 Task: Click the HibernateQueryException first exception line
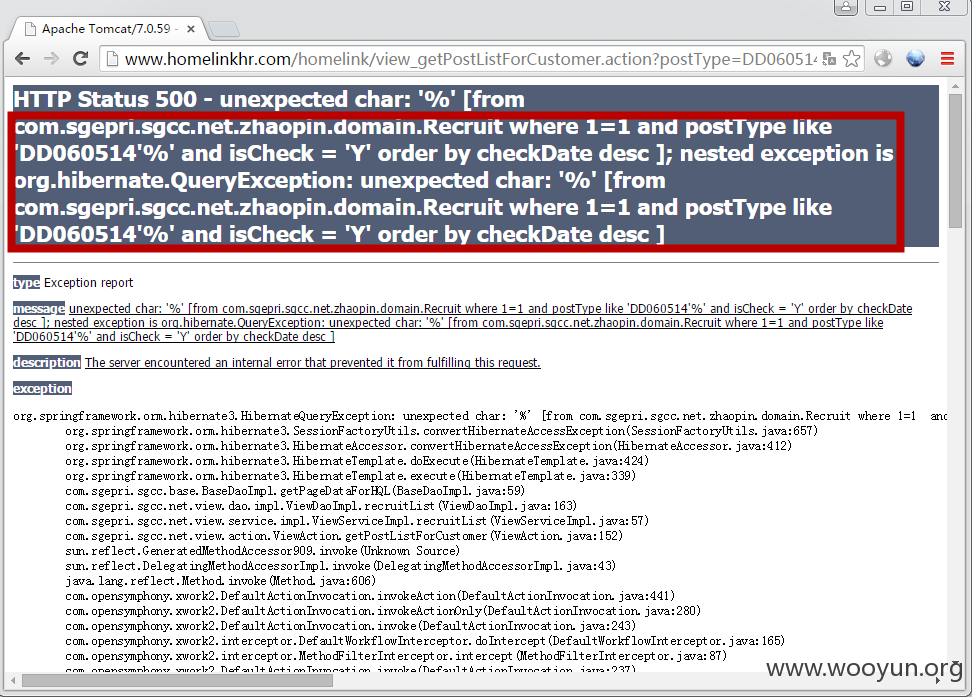click(480, 416)
